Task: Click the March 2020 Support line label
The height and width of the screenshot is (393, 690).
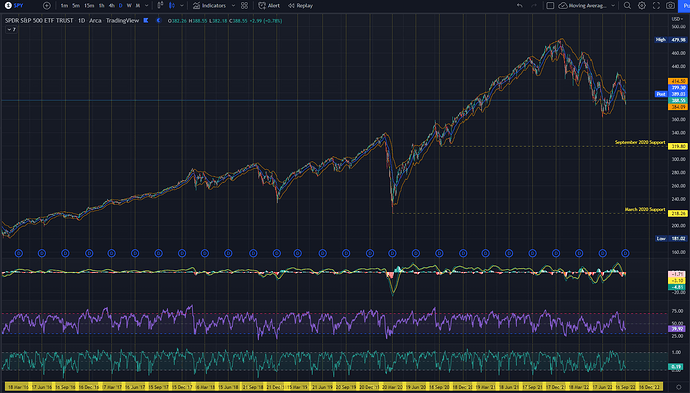Action: coord(645,209)
